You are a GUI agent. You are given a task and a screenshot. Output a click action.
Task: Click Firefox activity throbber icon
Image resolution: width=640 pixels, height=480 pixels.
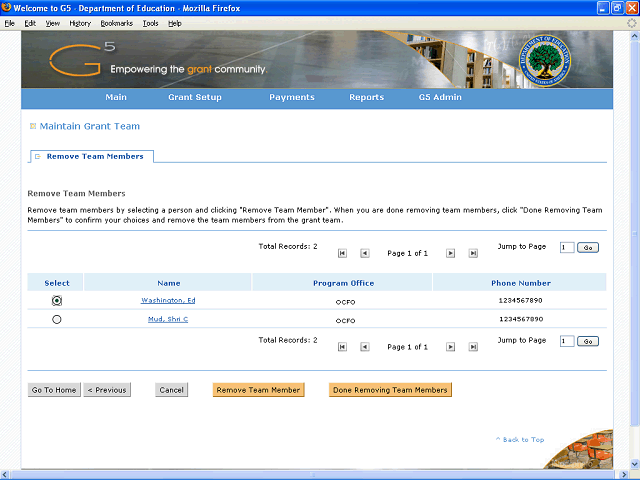pyautogui.click(x=631, y=23)
